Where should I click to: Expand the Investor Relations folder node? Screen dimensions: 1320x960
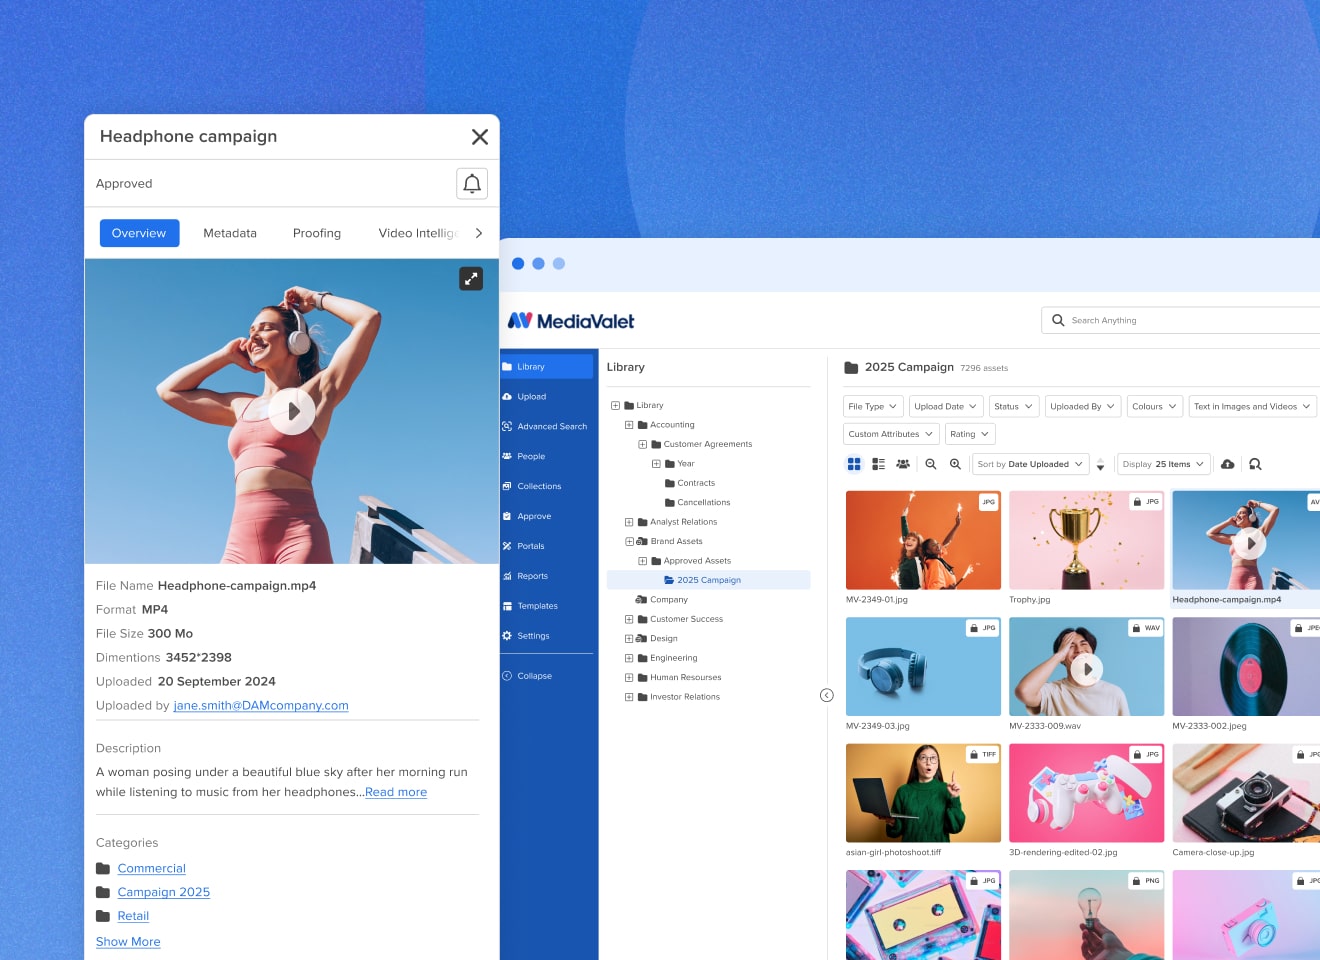click(629, 698)
